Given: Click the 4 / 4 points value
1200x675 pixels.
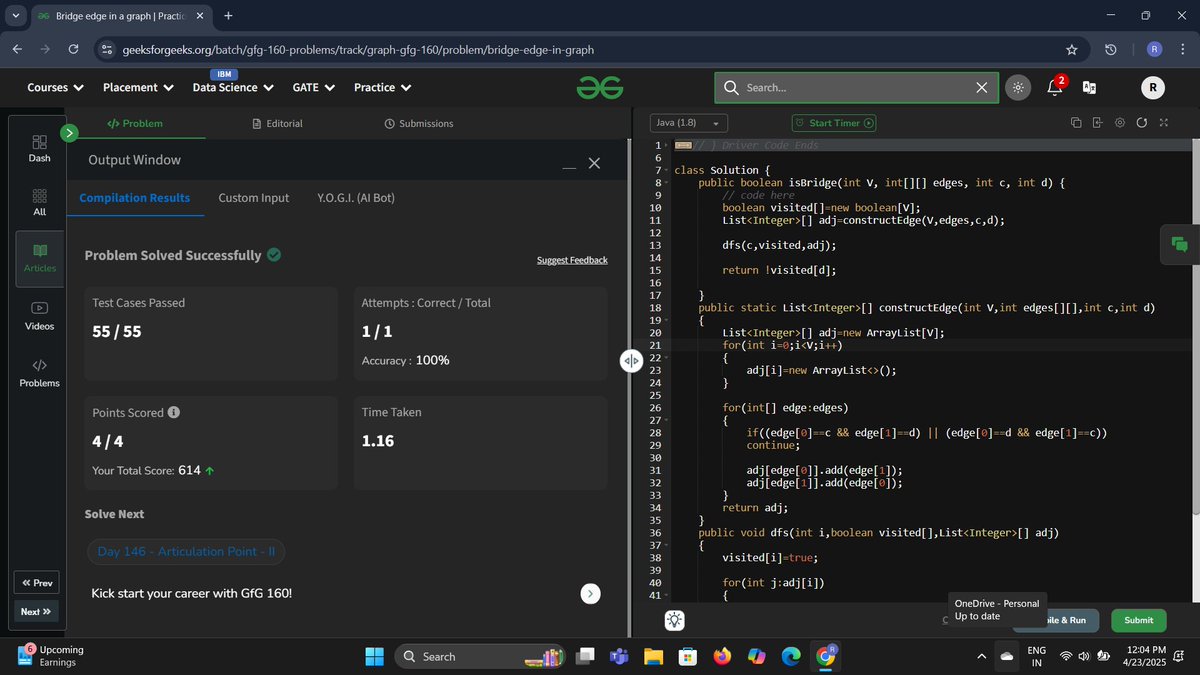Looking at the screenshot, I should coord(108,441).
